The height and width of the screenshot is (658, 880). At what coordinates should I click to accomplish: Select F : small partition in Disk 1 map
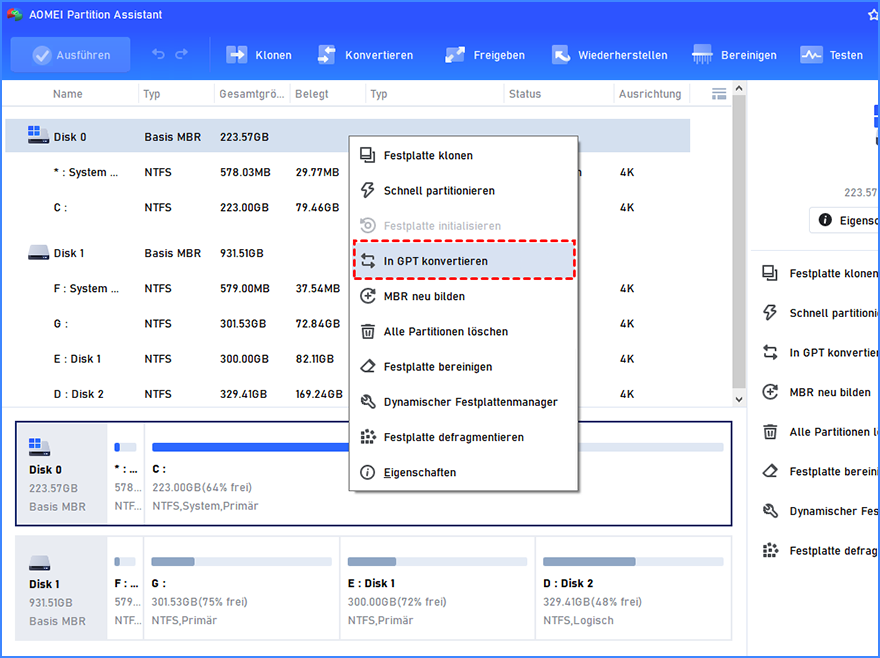click(125, 588)
